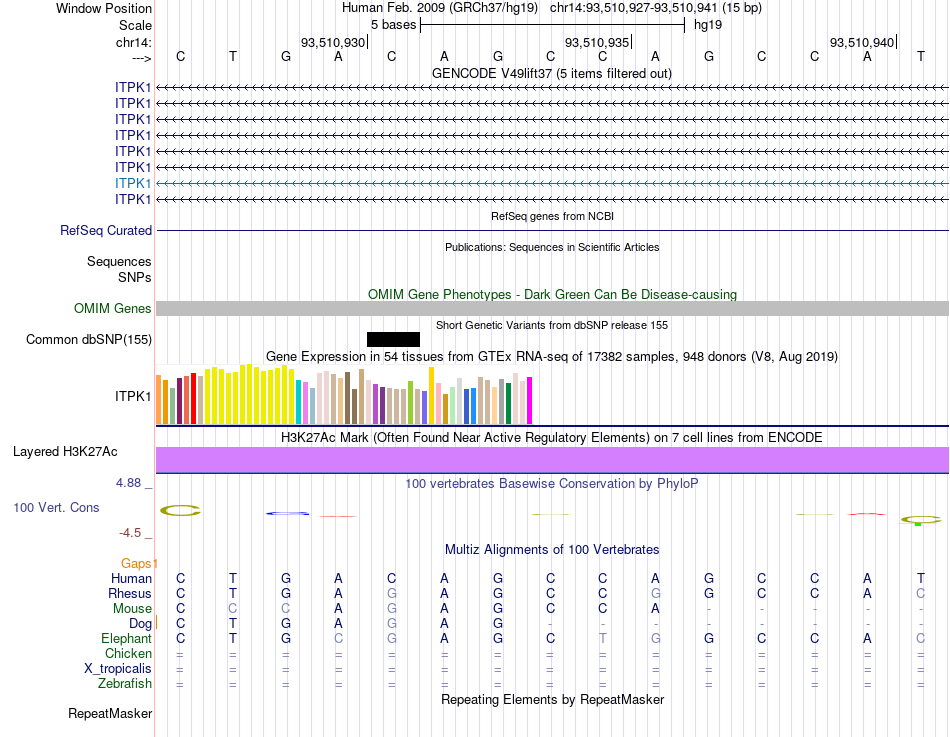Open 'Repeating Elements by RepeatMasker' title
The width and height of the screenshot is (950, 737).
(x=552, y=699)
